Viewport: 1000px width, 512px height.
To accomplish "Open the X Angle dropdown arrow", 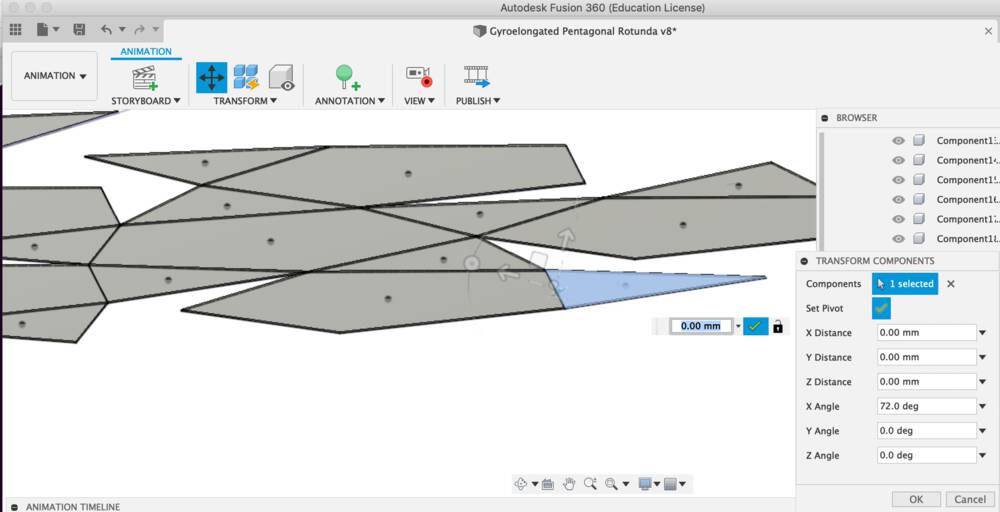I will [983, 406].
